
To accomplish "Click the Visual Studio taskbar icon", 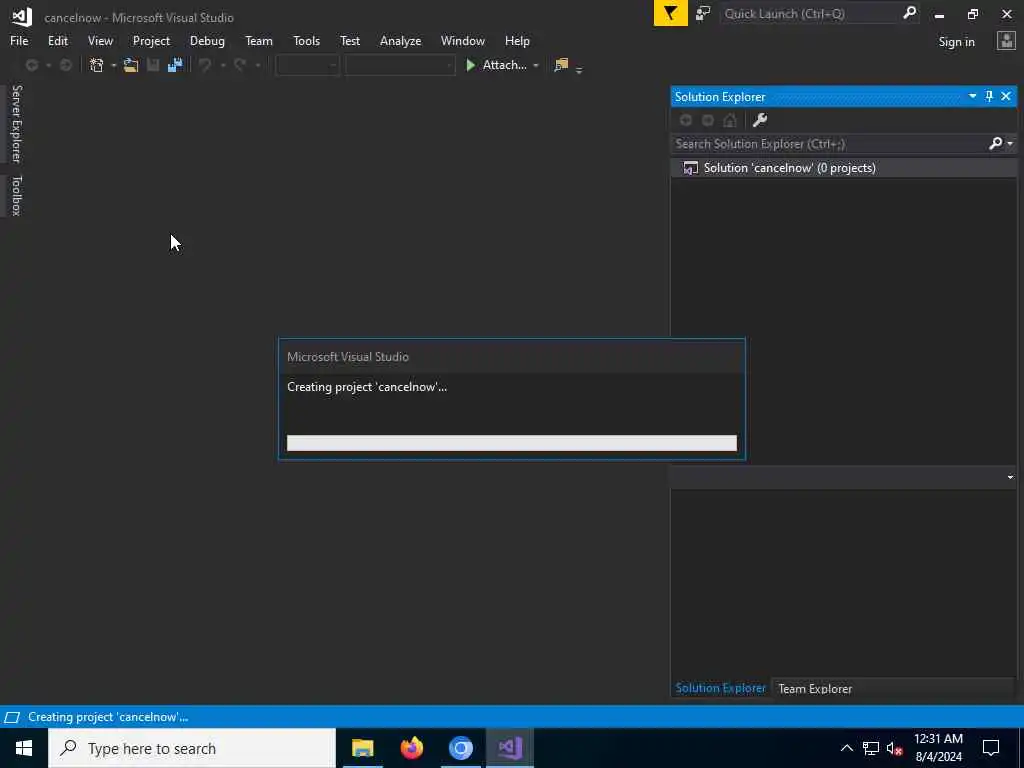I will (x=510, y=748).
